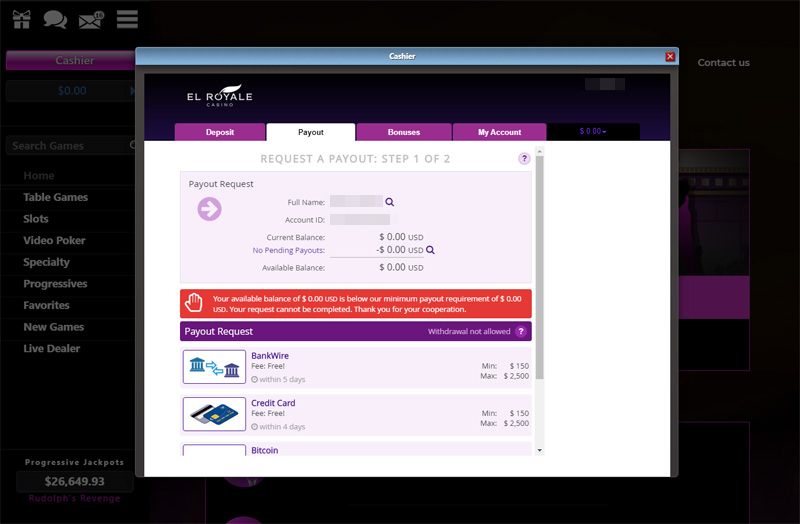Screen dimensions: 800x524
Task: Open the Progressives category
Action: coord(55,284)
